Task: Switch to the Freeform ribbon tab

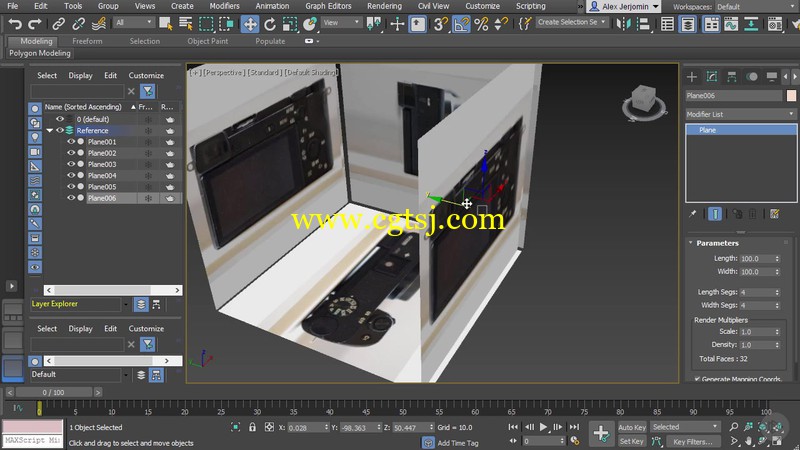Action: tap(87, 41)
